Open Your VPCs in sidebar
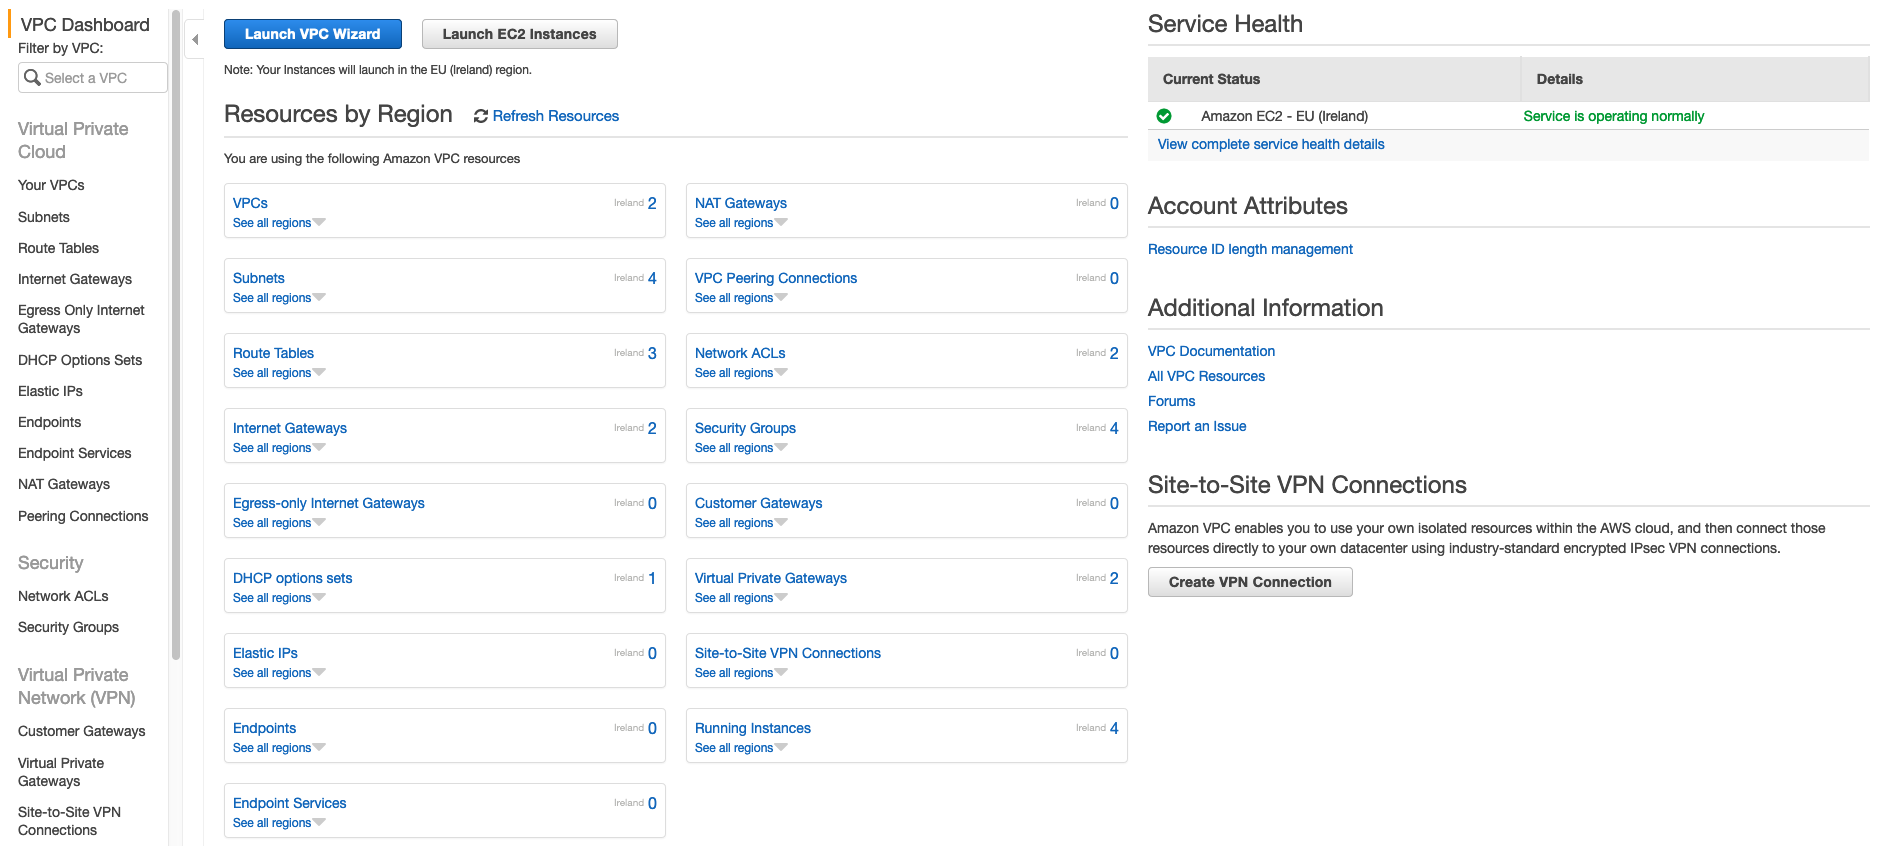 click(x=51, y=185)
